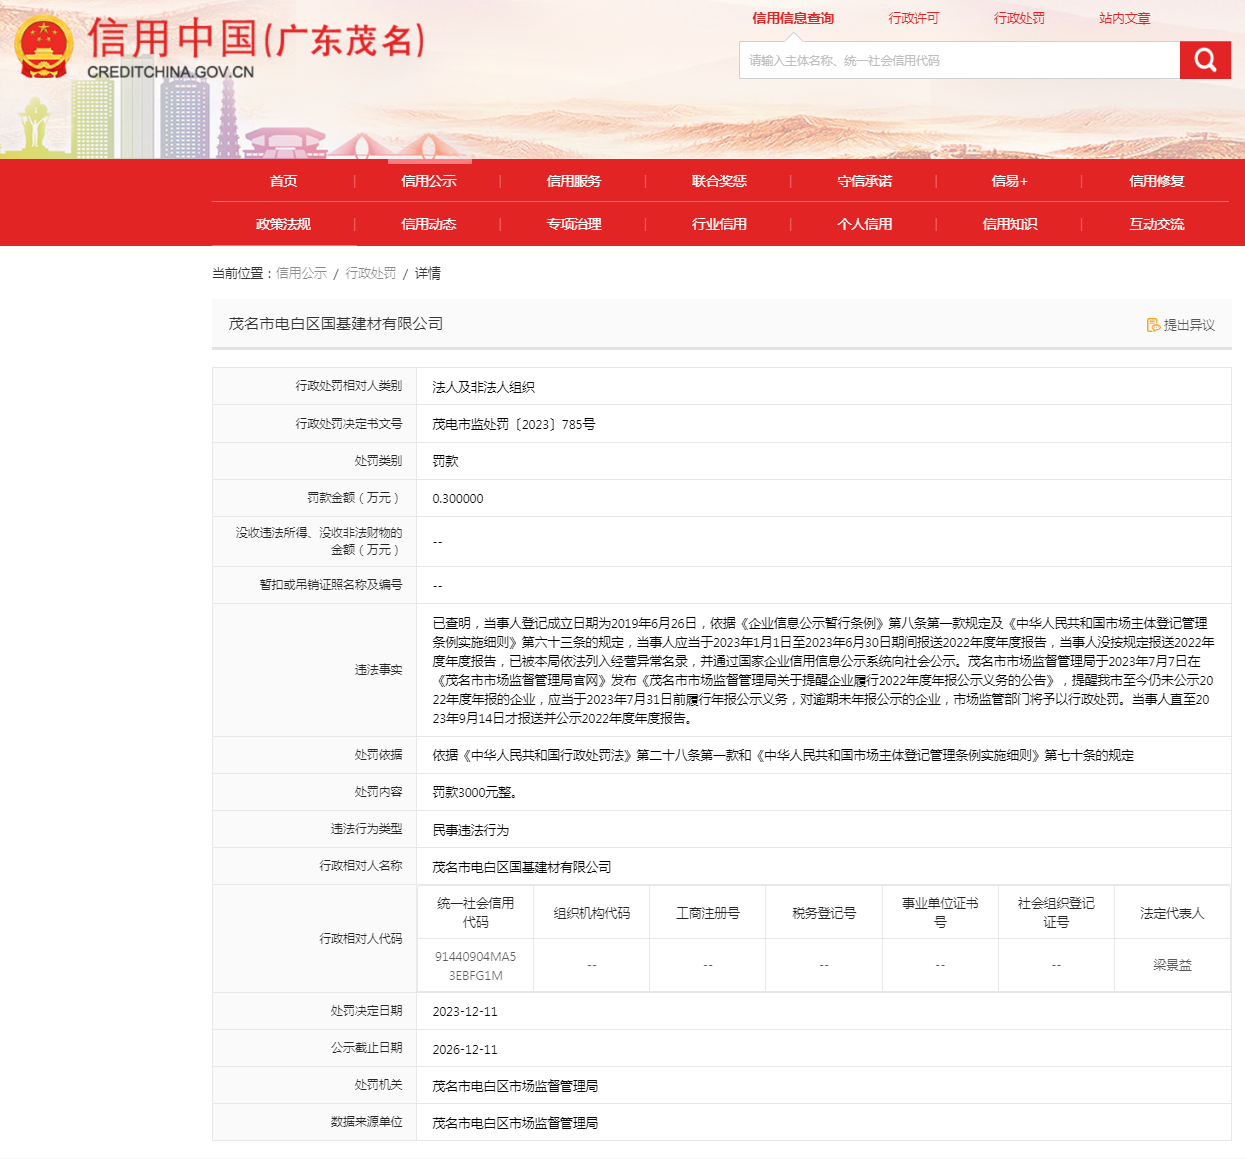Click the 违法事实 paragraph text
The height and width of the screenshot is (1159, 1245).
(x=823, y=670)
